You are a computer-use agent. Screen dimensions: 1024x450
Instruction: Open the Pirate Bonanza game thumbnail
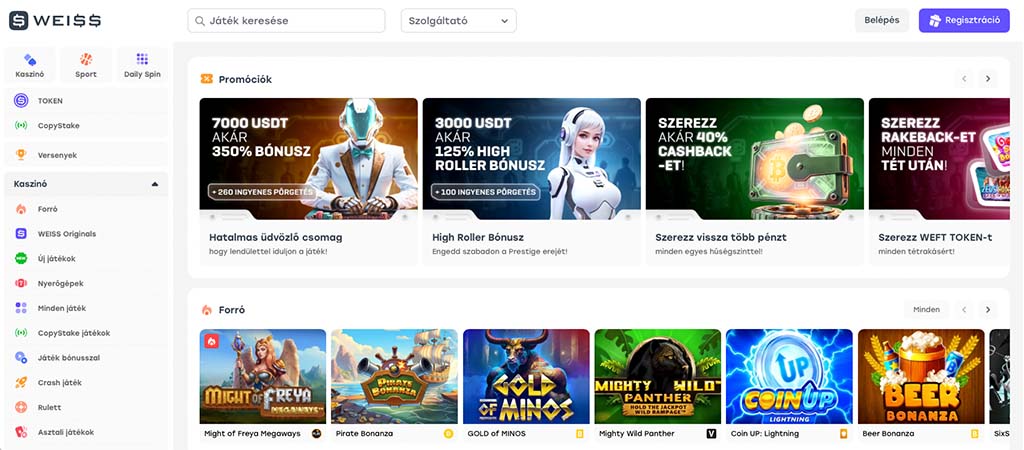coord(394,376)
